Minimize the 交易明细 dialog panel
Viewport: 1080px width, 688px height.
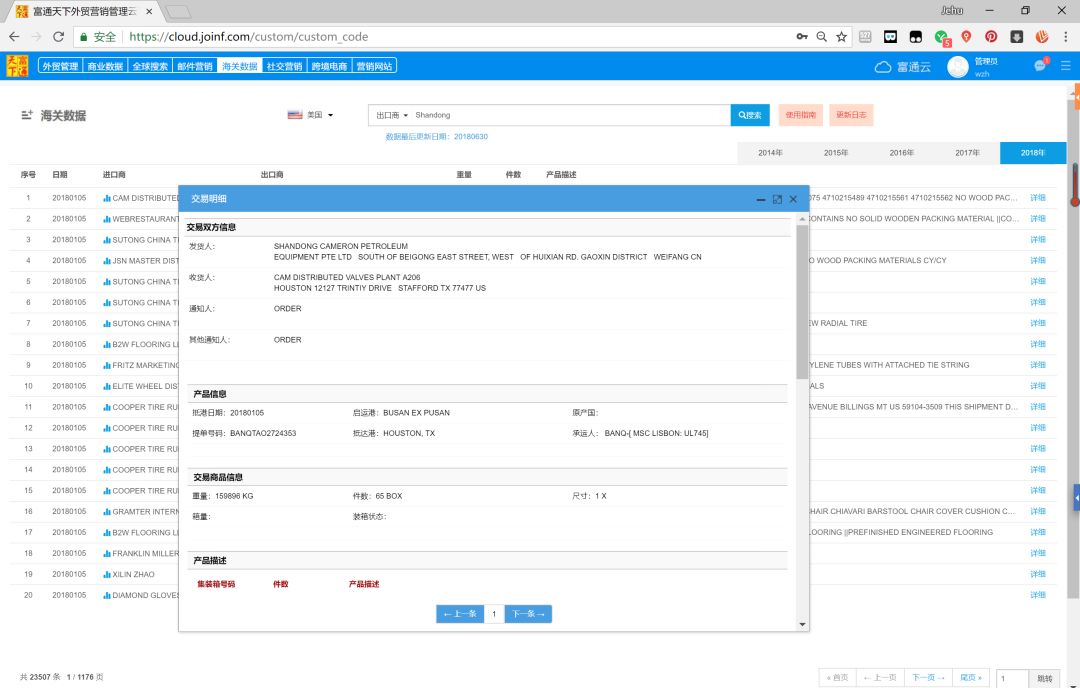pos(761,199)
